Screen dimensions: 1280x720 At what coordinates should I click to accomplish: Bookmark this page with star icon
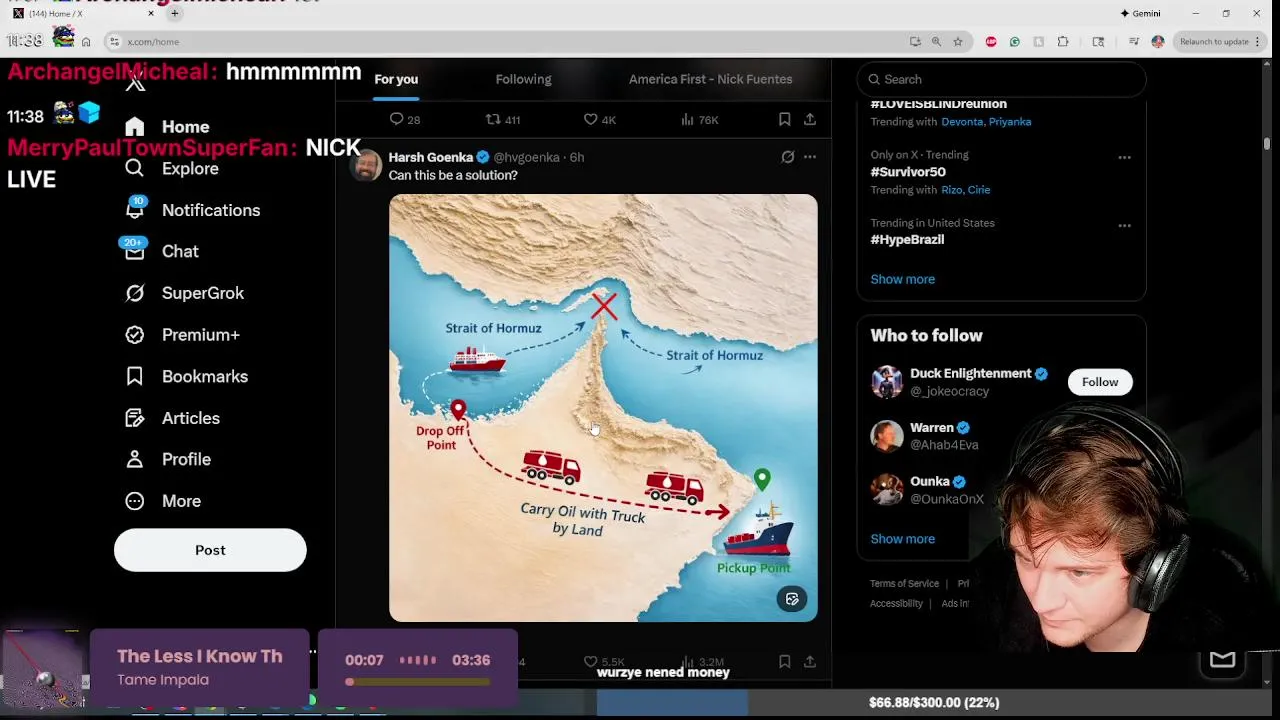click(957, 42)
